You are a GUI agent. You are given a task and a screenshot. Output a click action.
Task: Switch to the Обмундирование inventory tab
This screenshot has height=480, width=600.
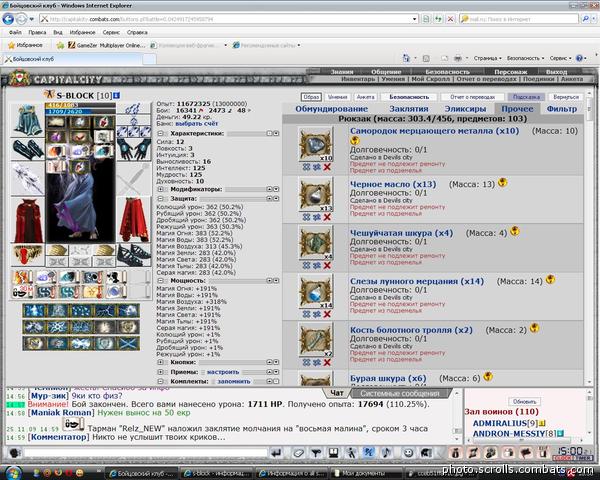pos(331,109)
